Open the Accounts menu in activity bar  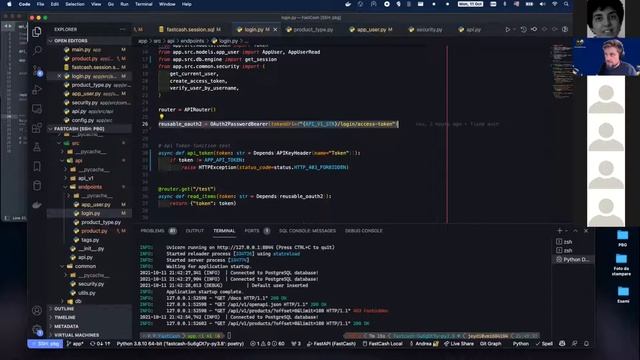pyautogui.click(x=37, y=311)
